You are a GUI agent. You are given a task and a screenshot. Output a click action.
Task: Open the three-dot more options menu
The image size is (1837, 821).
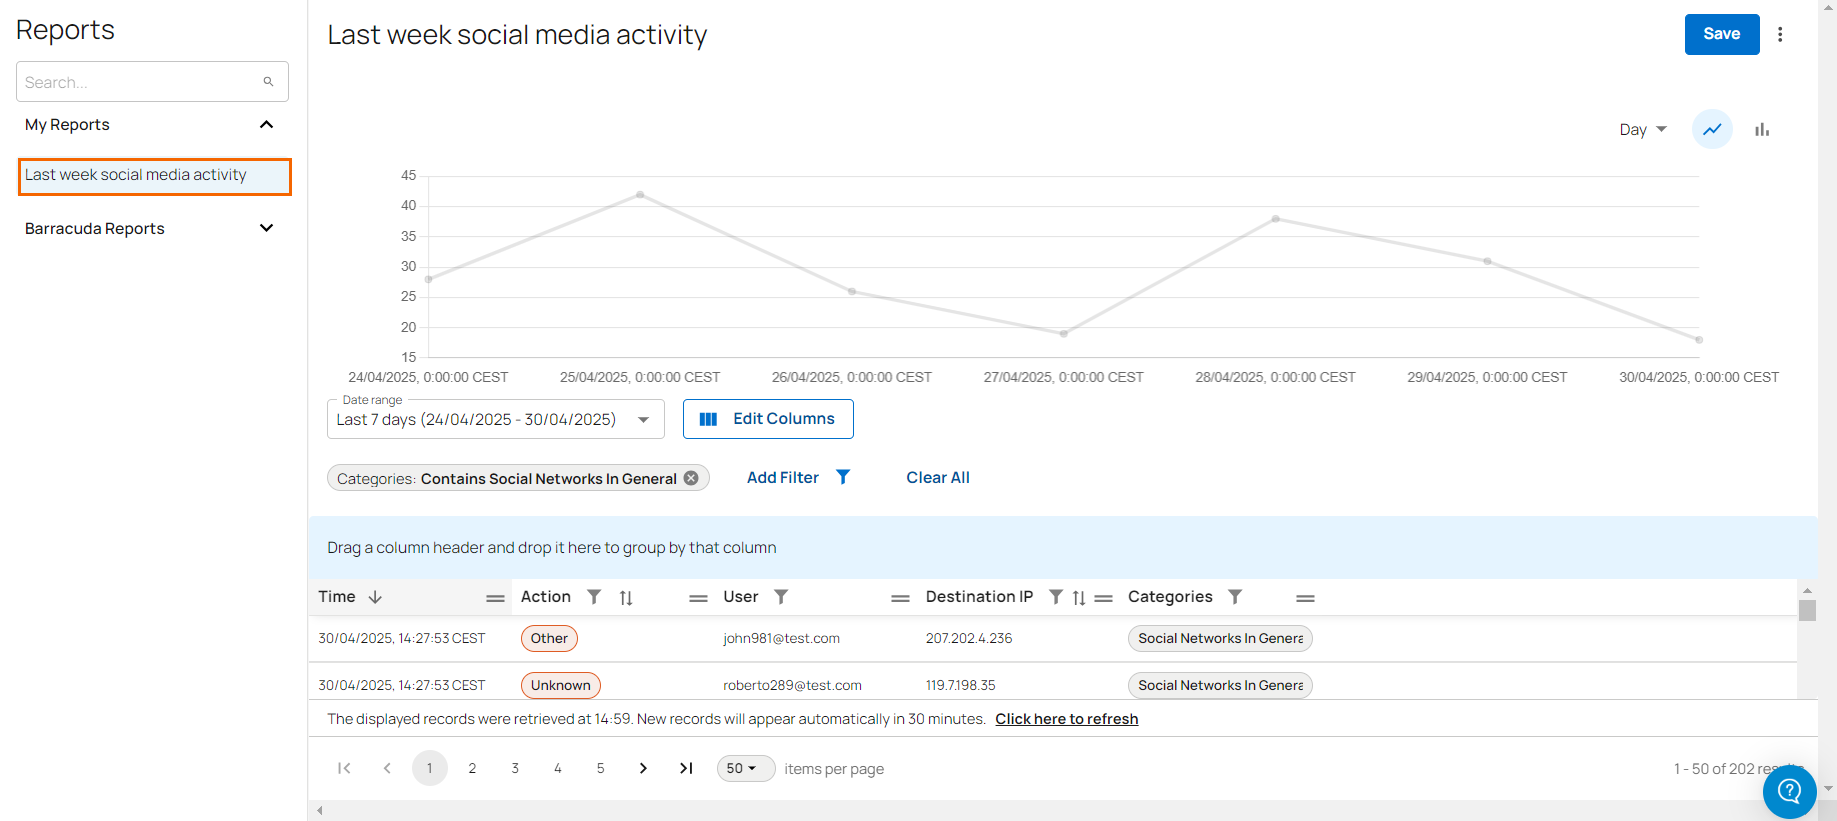(1780, 34)
